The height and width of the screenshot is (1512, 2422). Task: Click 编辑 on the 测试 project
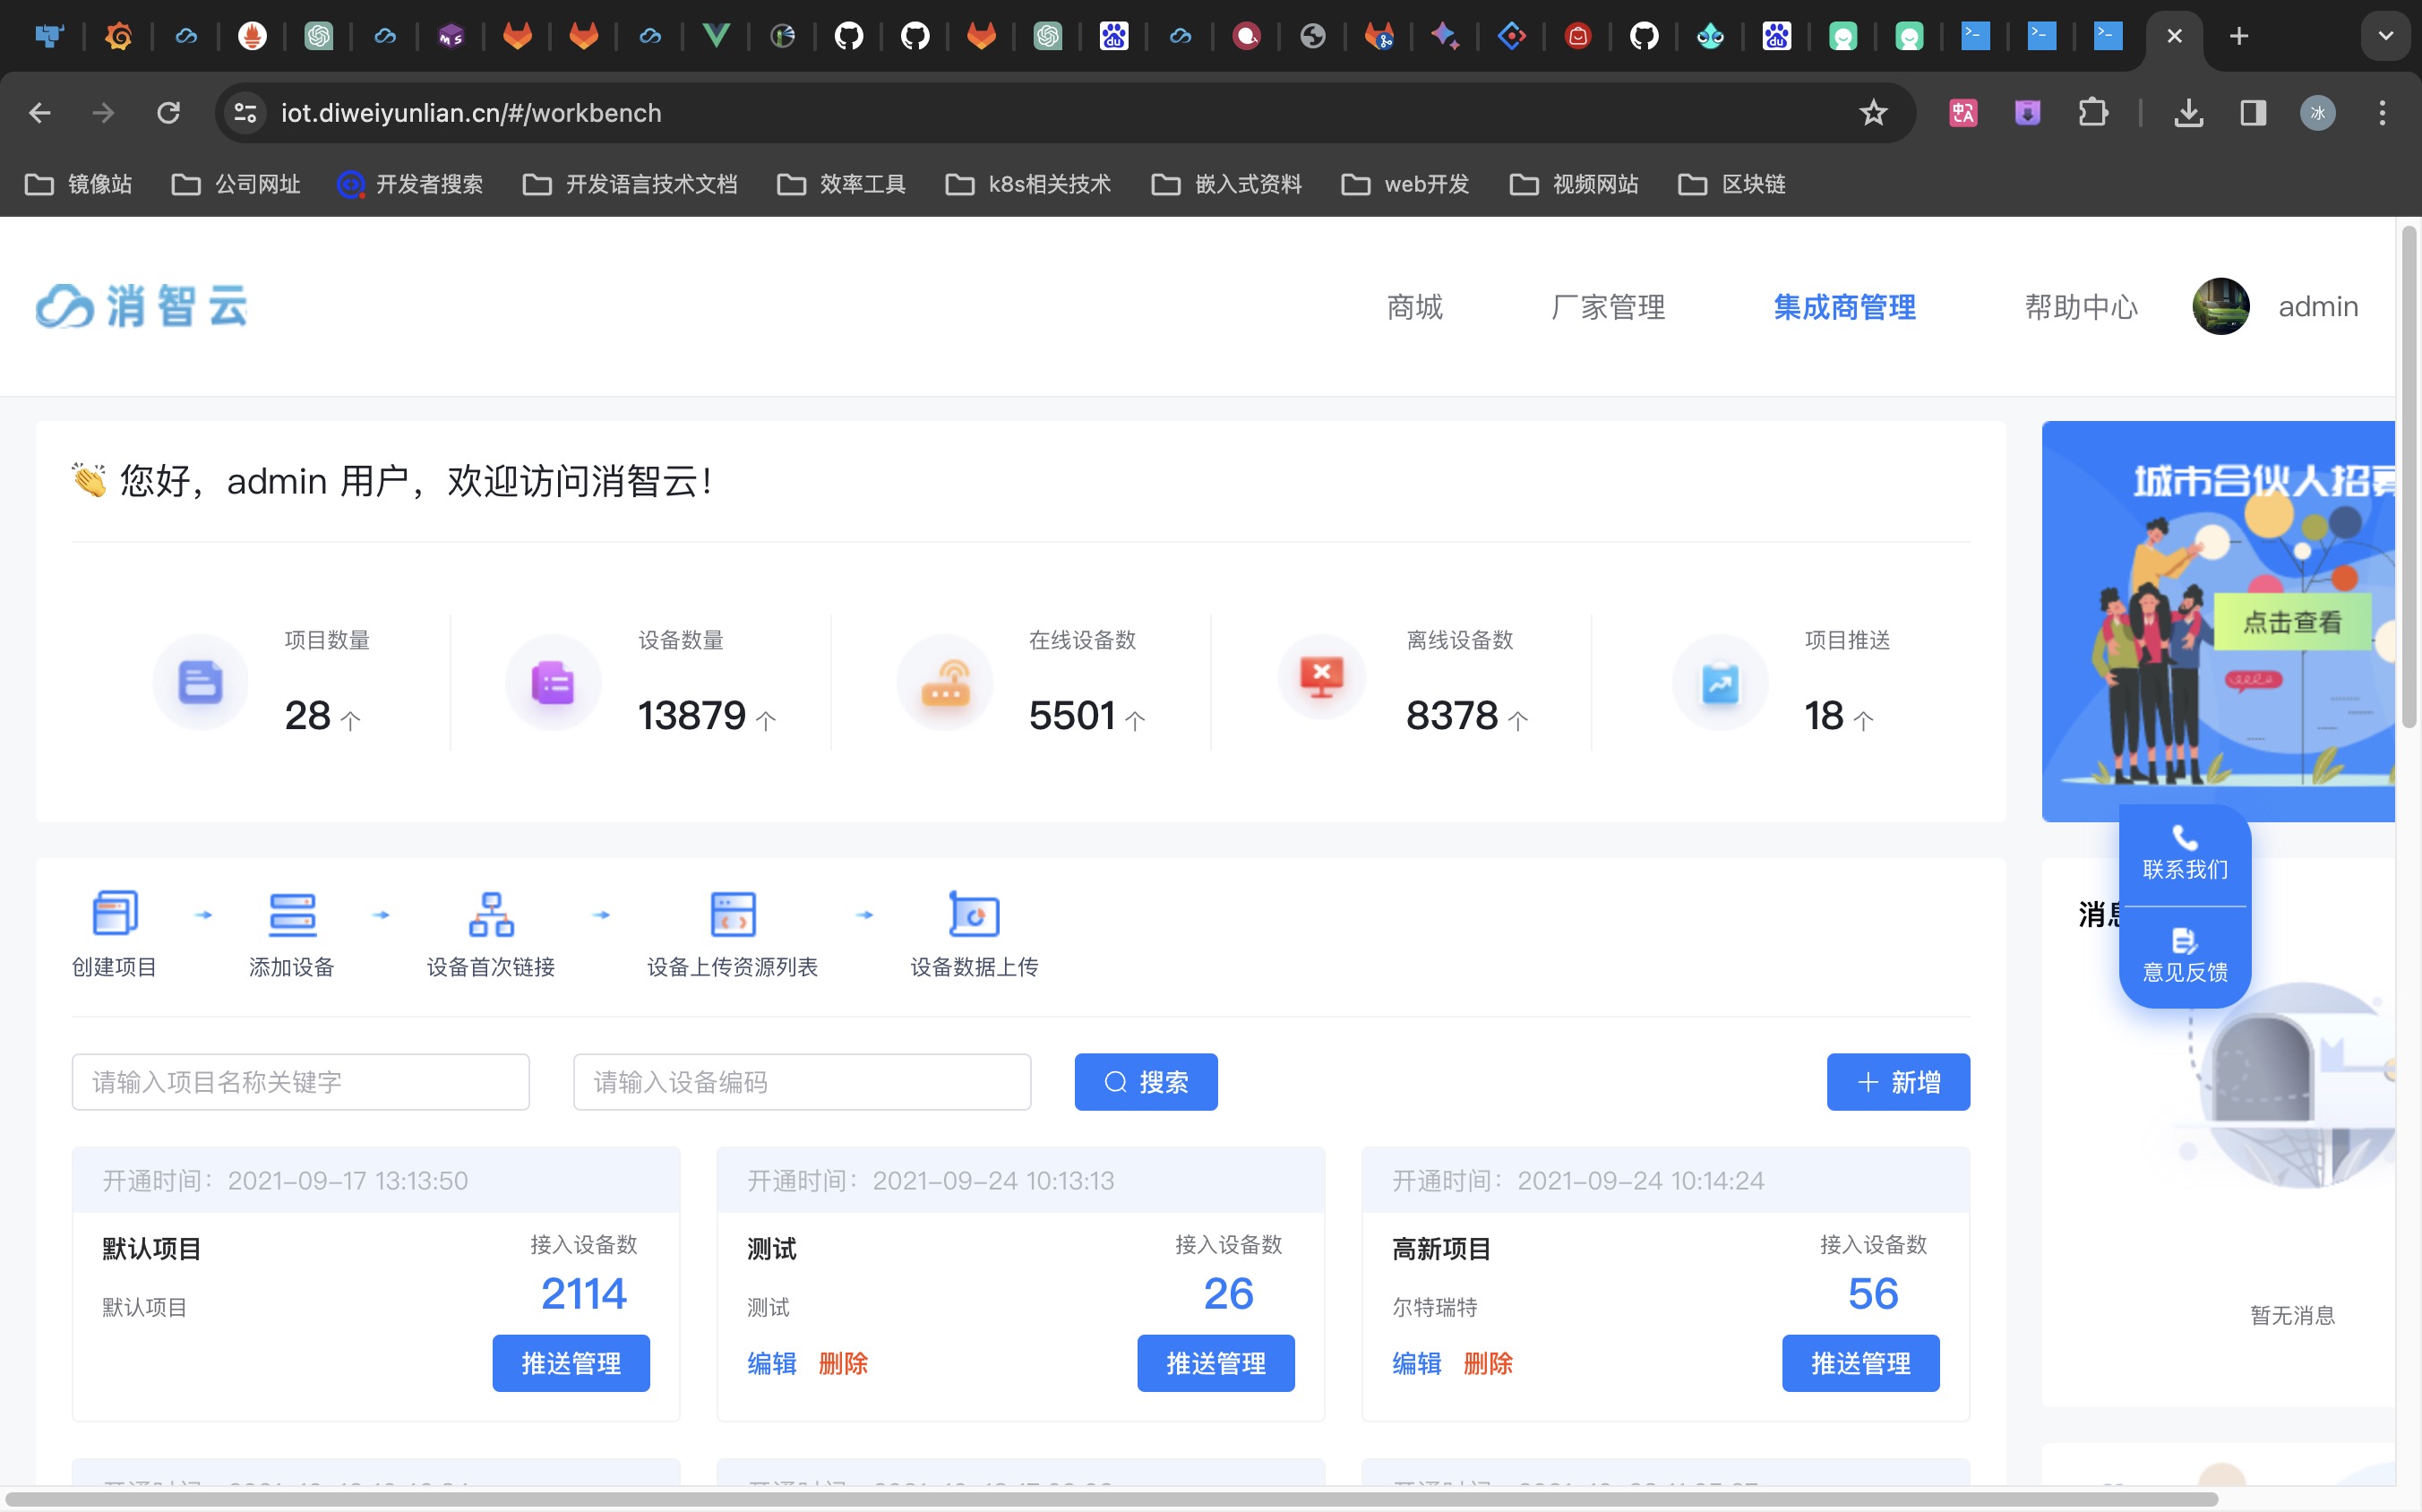coord(772,1363)
